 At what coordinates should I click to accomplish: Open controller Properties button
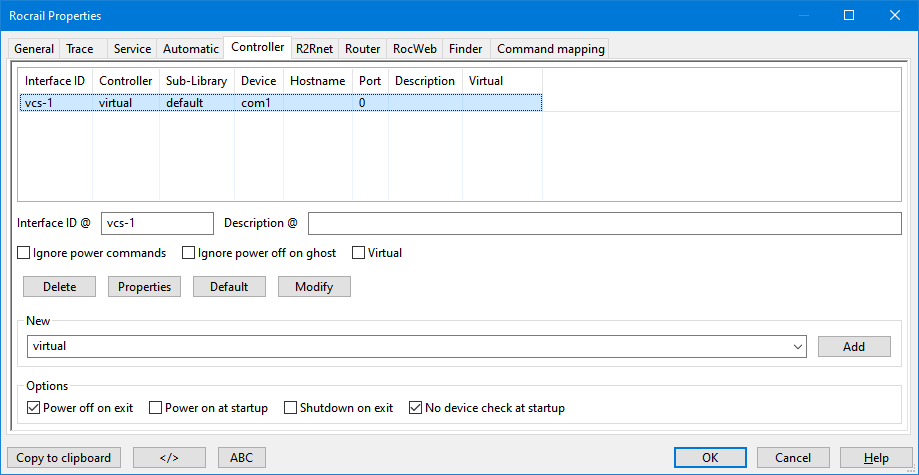(x=144, y=287)
